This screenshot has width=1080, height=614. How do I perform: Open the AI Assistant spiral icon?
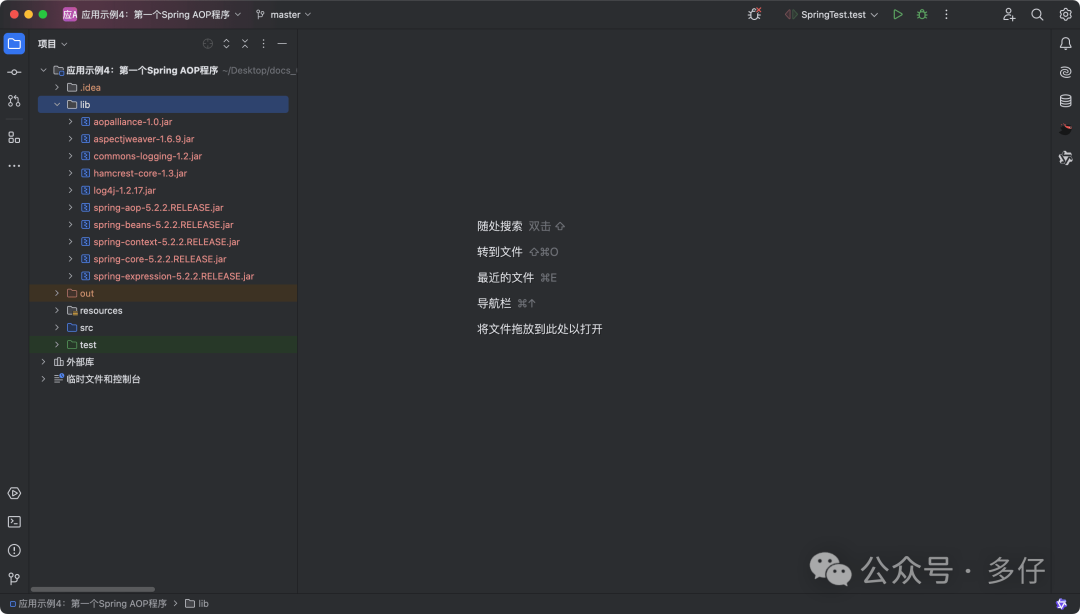pyautogui.click(x=1066, y=72)
